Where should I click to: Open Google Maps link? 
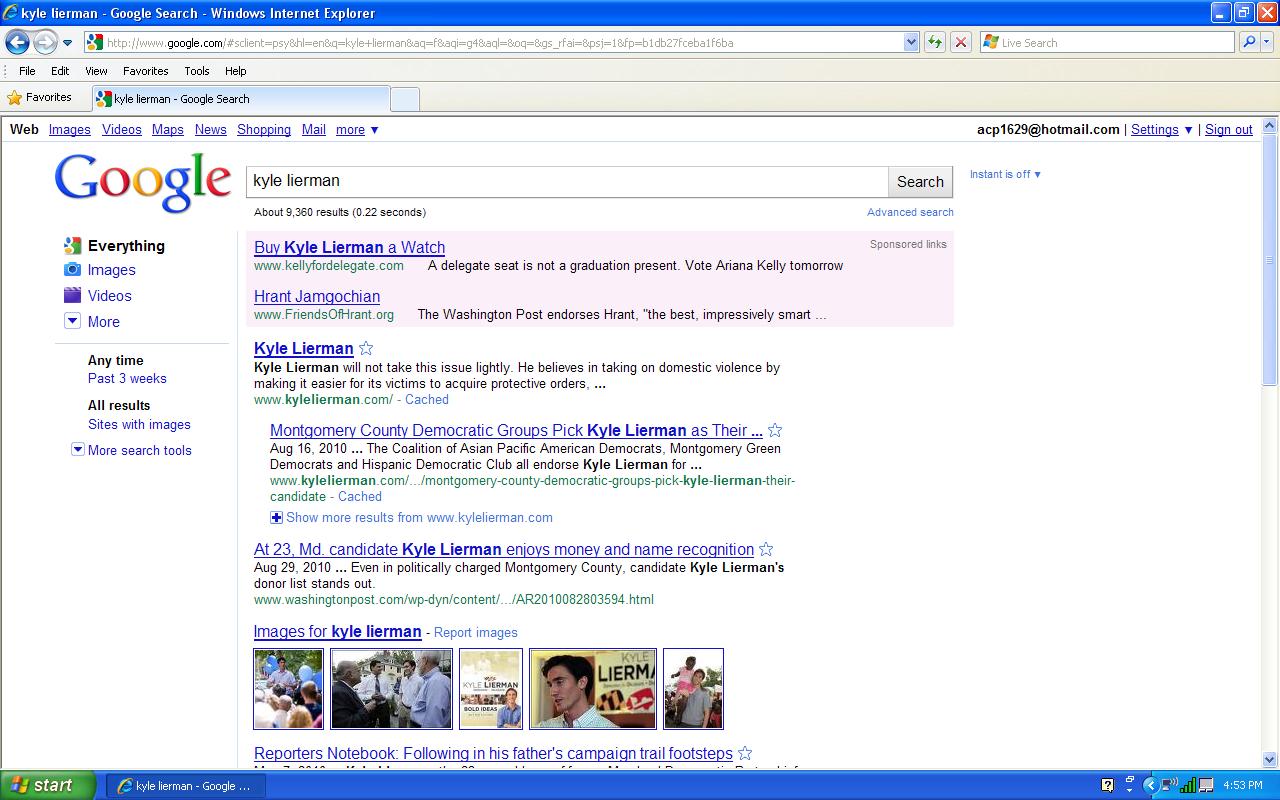coord(167,129)
